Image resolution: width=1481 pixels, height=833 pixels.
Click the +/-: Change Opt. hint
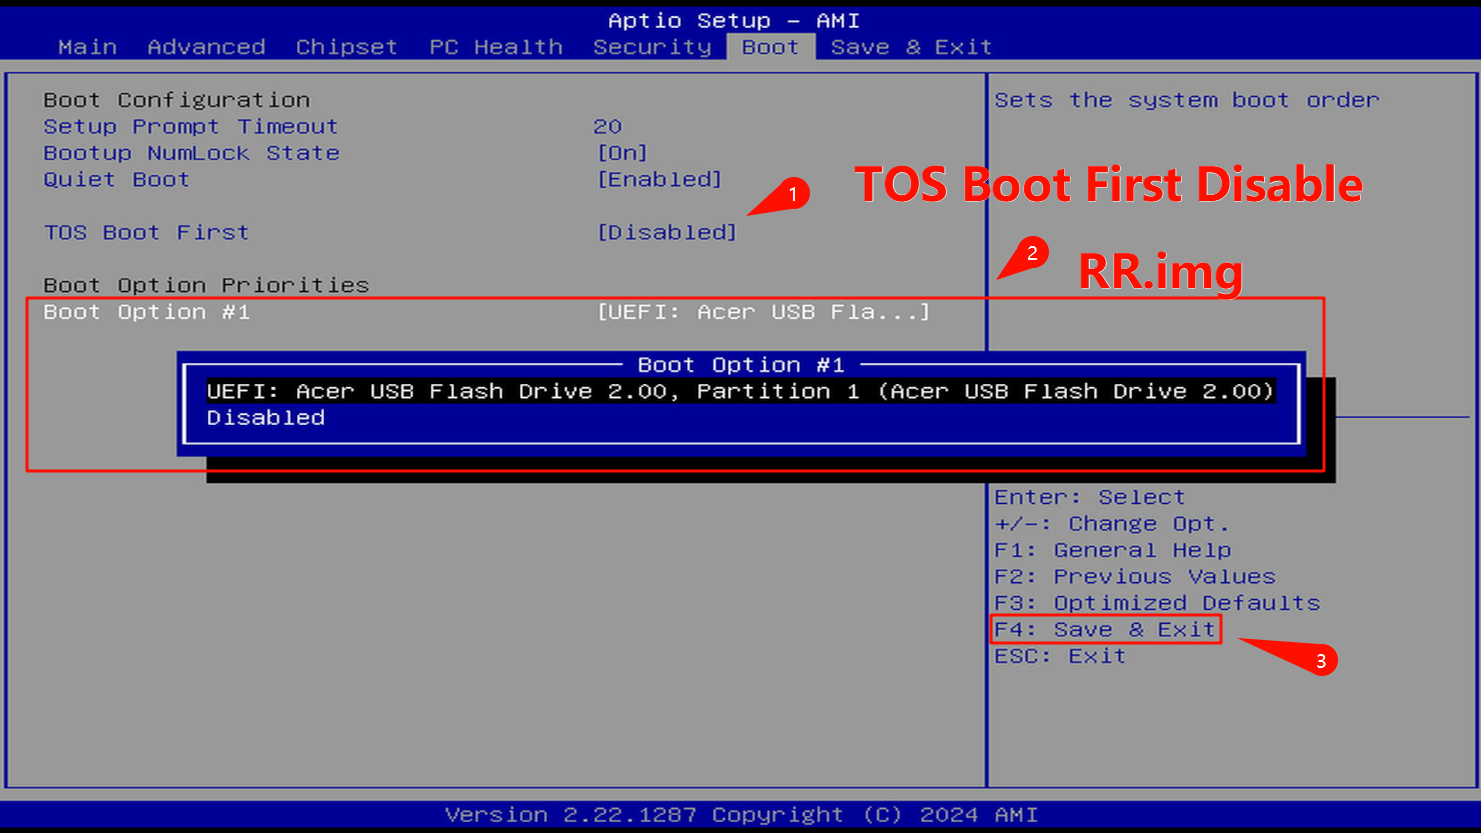pyautogui.click(x=1111, y=524)
